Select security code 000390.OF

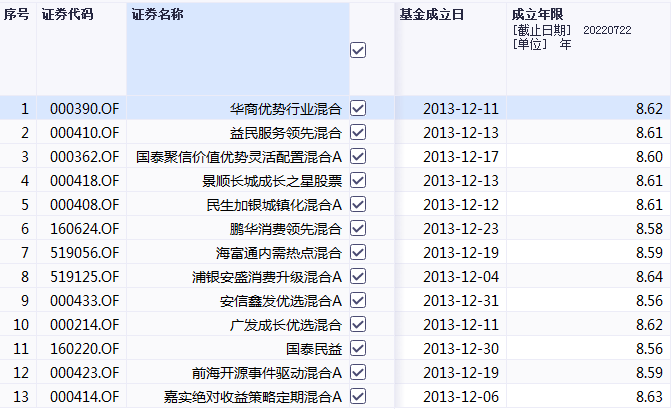[x=84, y=109]
